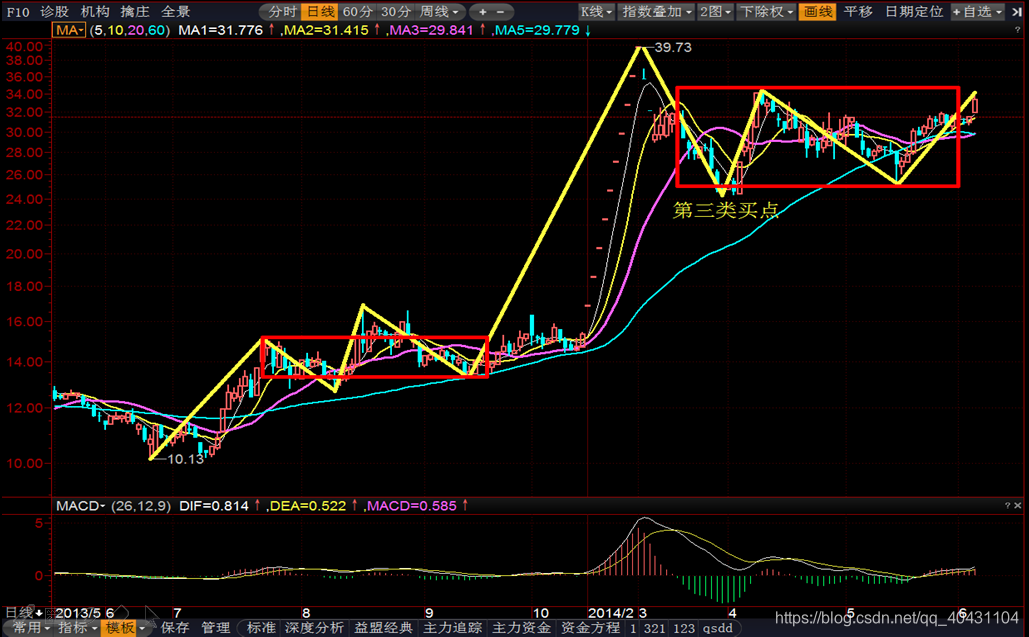Select the 益盟经典 template tab
Screen dimensions: 1029x637
[x=383, y=628]
